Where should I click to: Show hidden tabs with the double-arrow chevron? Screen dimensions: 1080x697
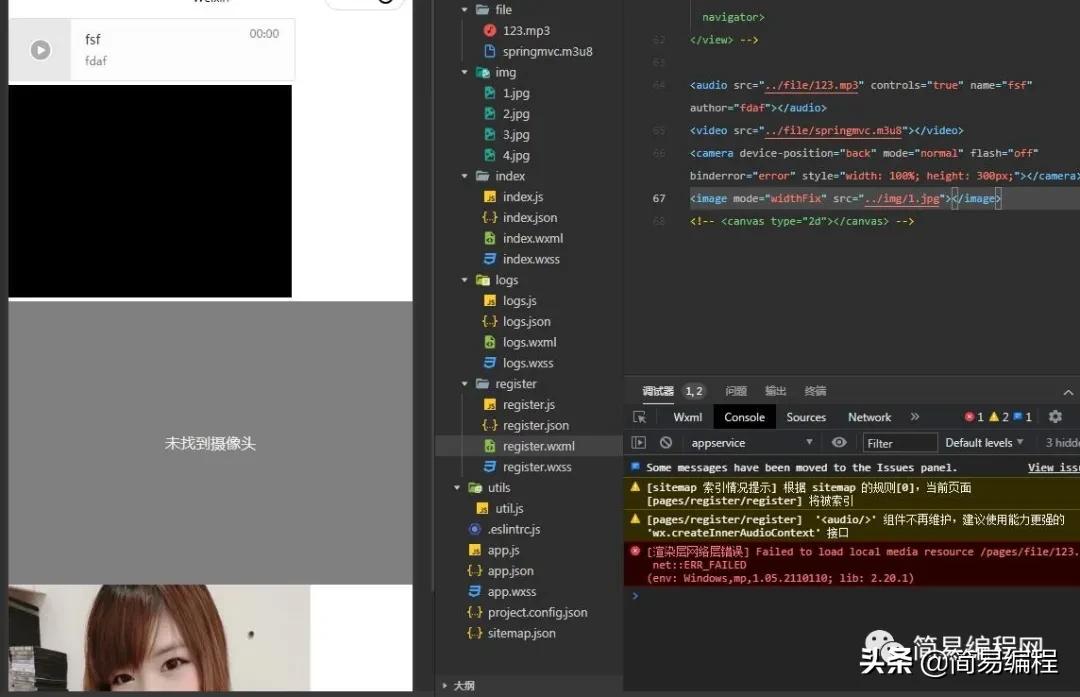coord(915,417)
